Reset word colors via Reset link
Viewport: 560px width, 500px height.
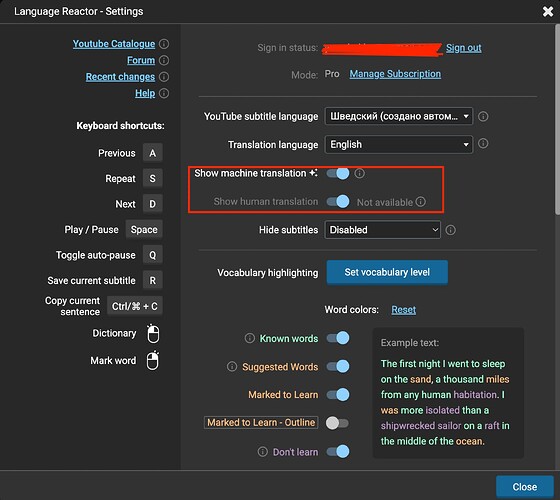[404, 310]
